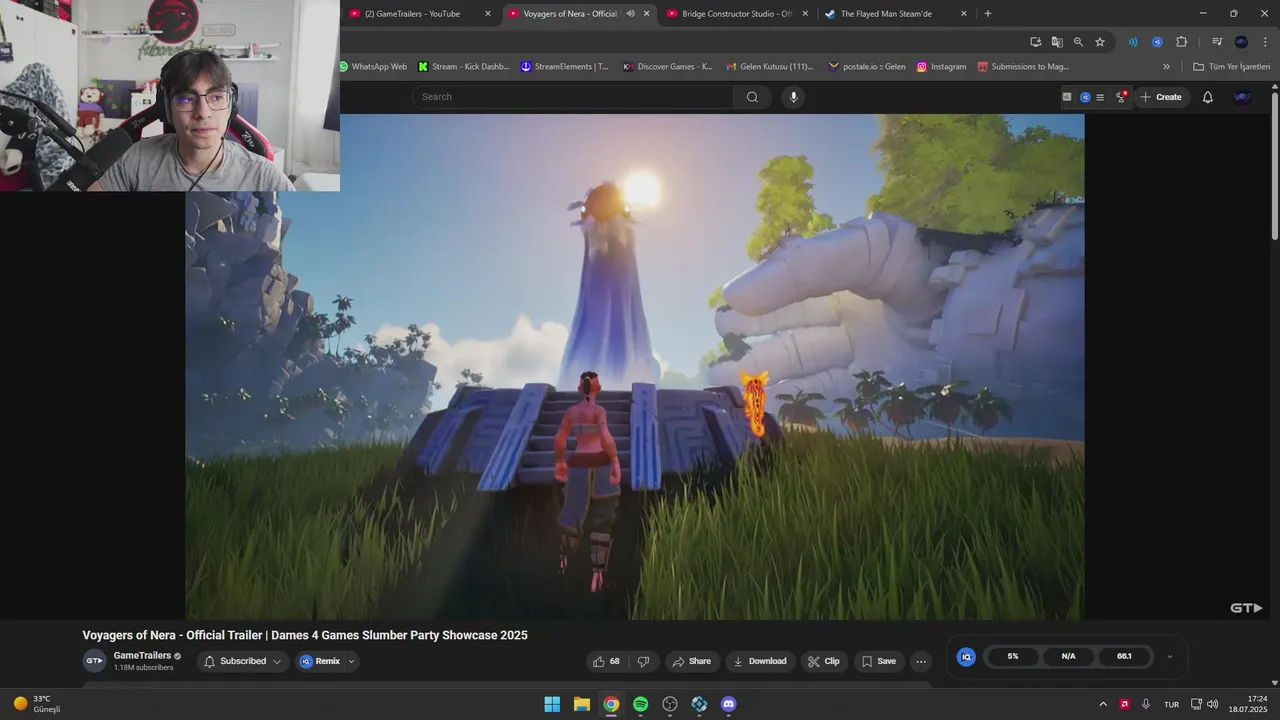The width and height of the screenshot is (1280, 720).
Task: Open Discord from the taskbar
Action: pos(729,704)
